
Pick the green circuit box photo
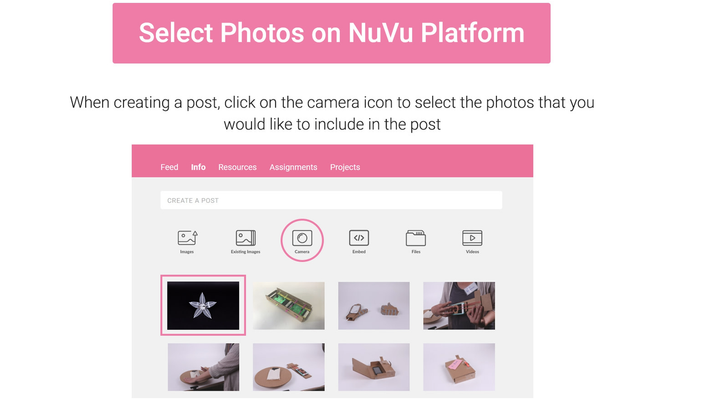coord(288,305)
